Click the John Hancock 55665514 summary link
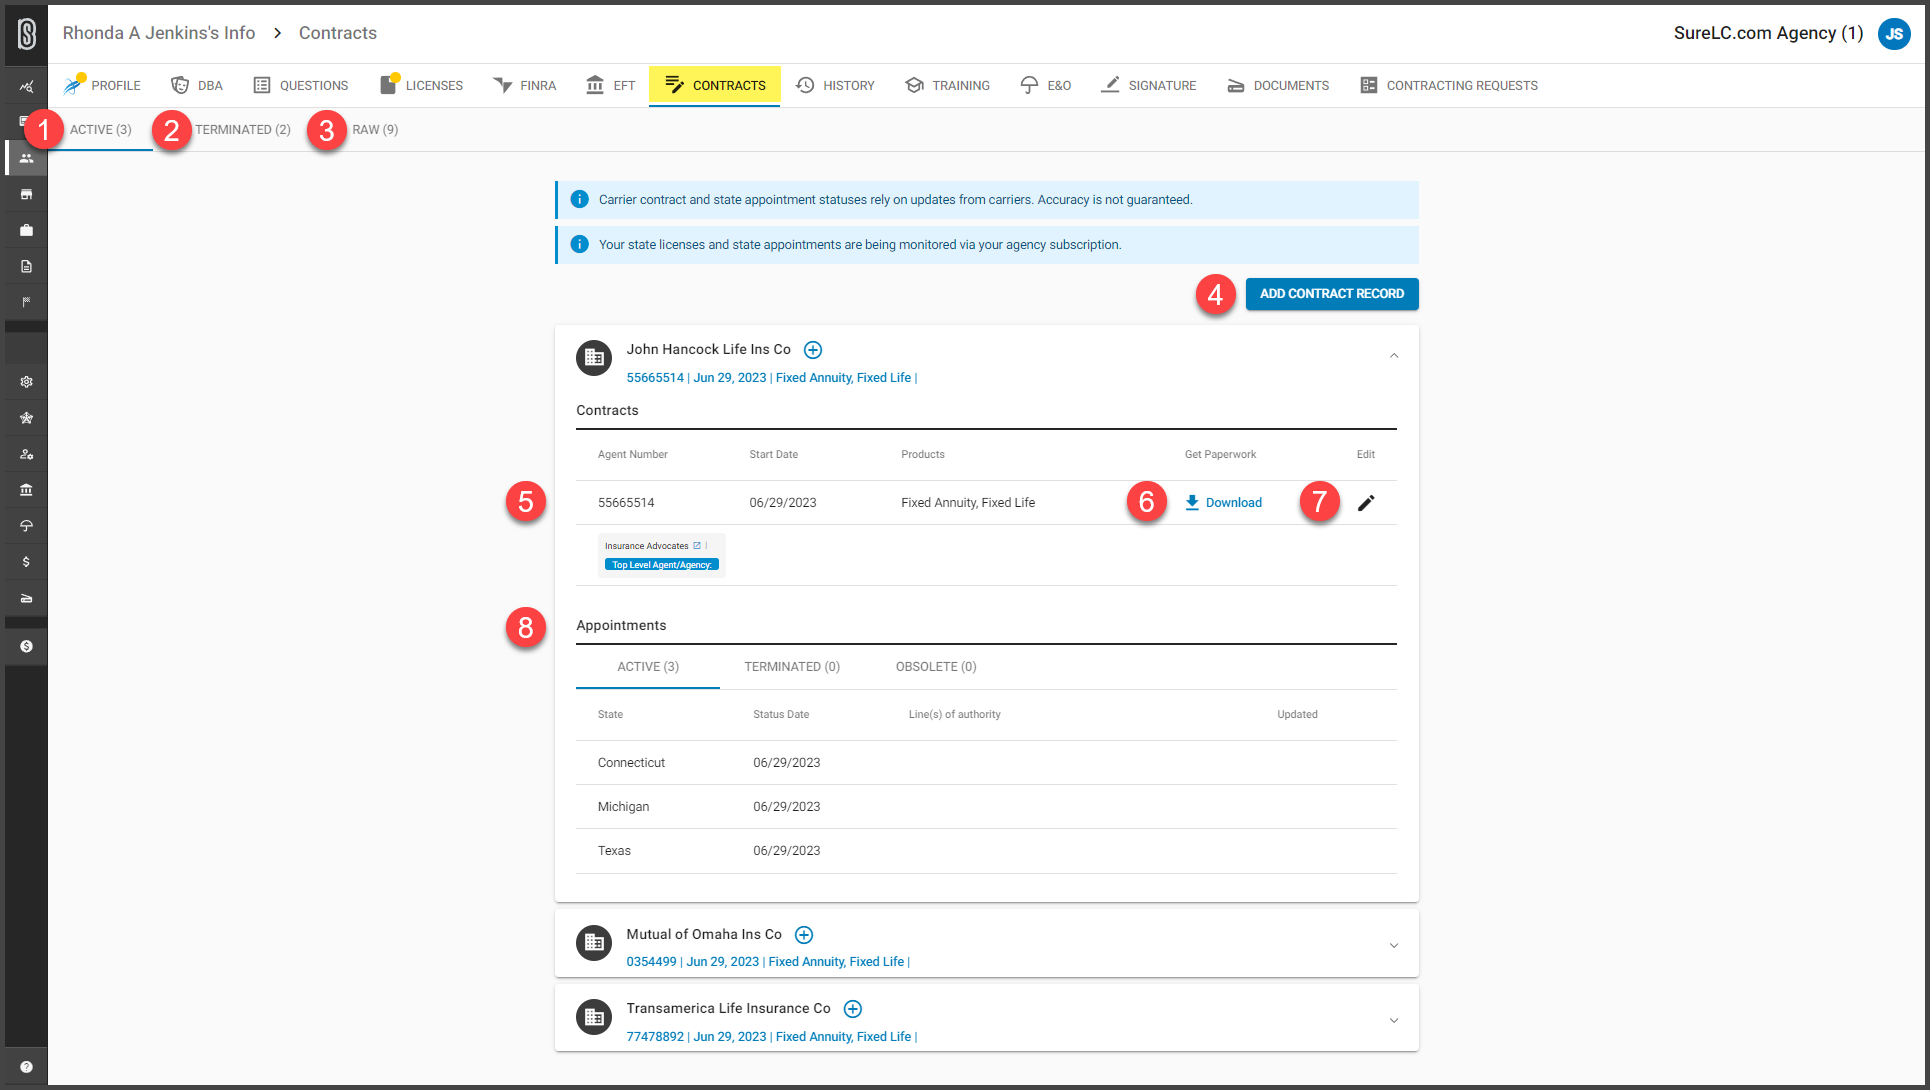 coord(772,378)
